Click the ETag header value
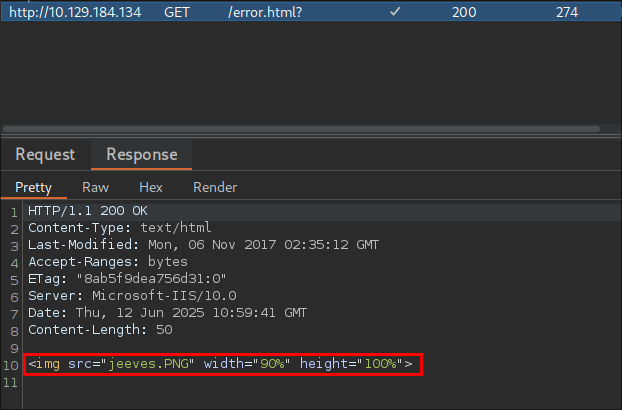The width and height of the screenshot is (622, 410). pyautogui.click(x=151, y=279)
